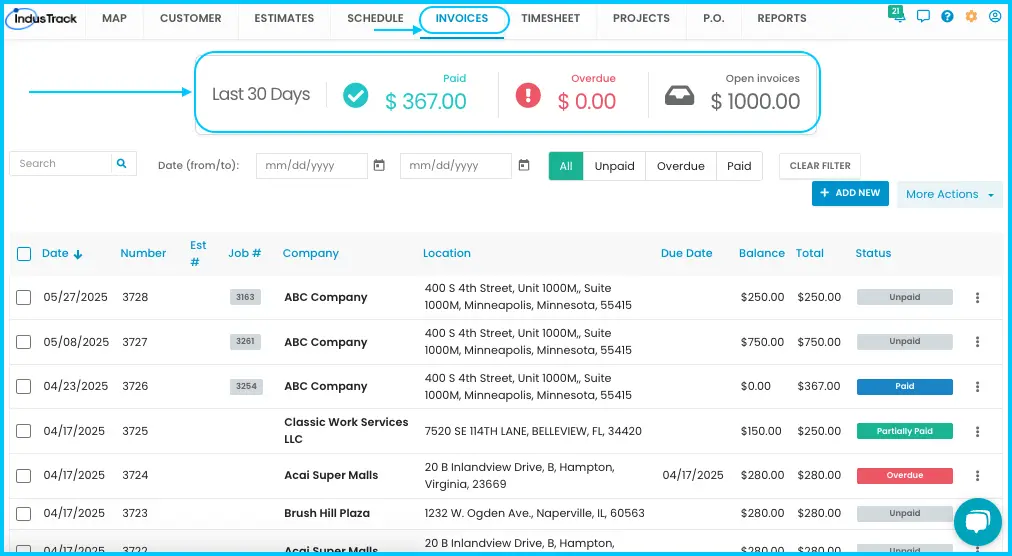
Task: Select the INVOICES tab
Action: pos(462,19)
